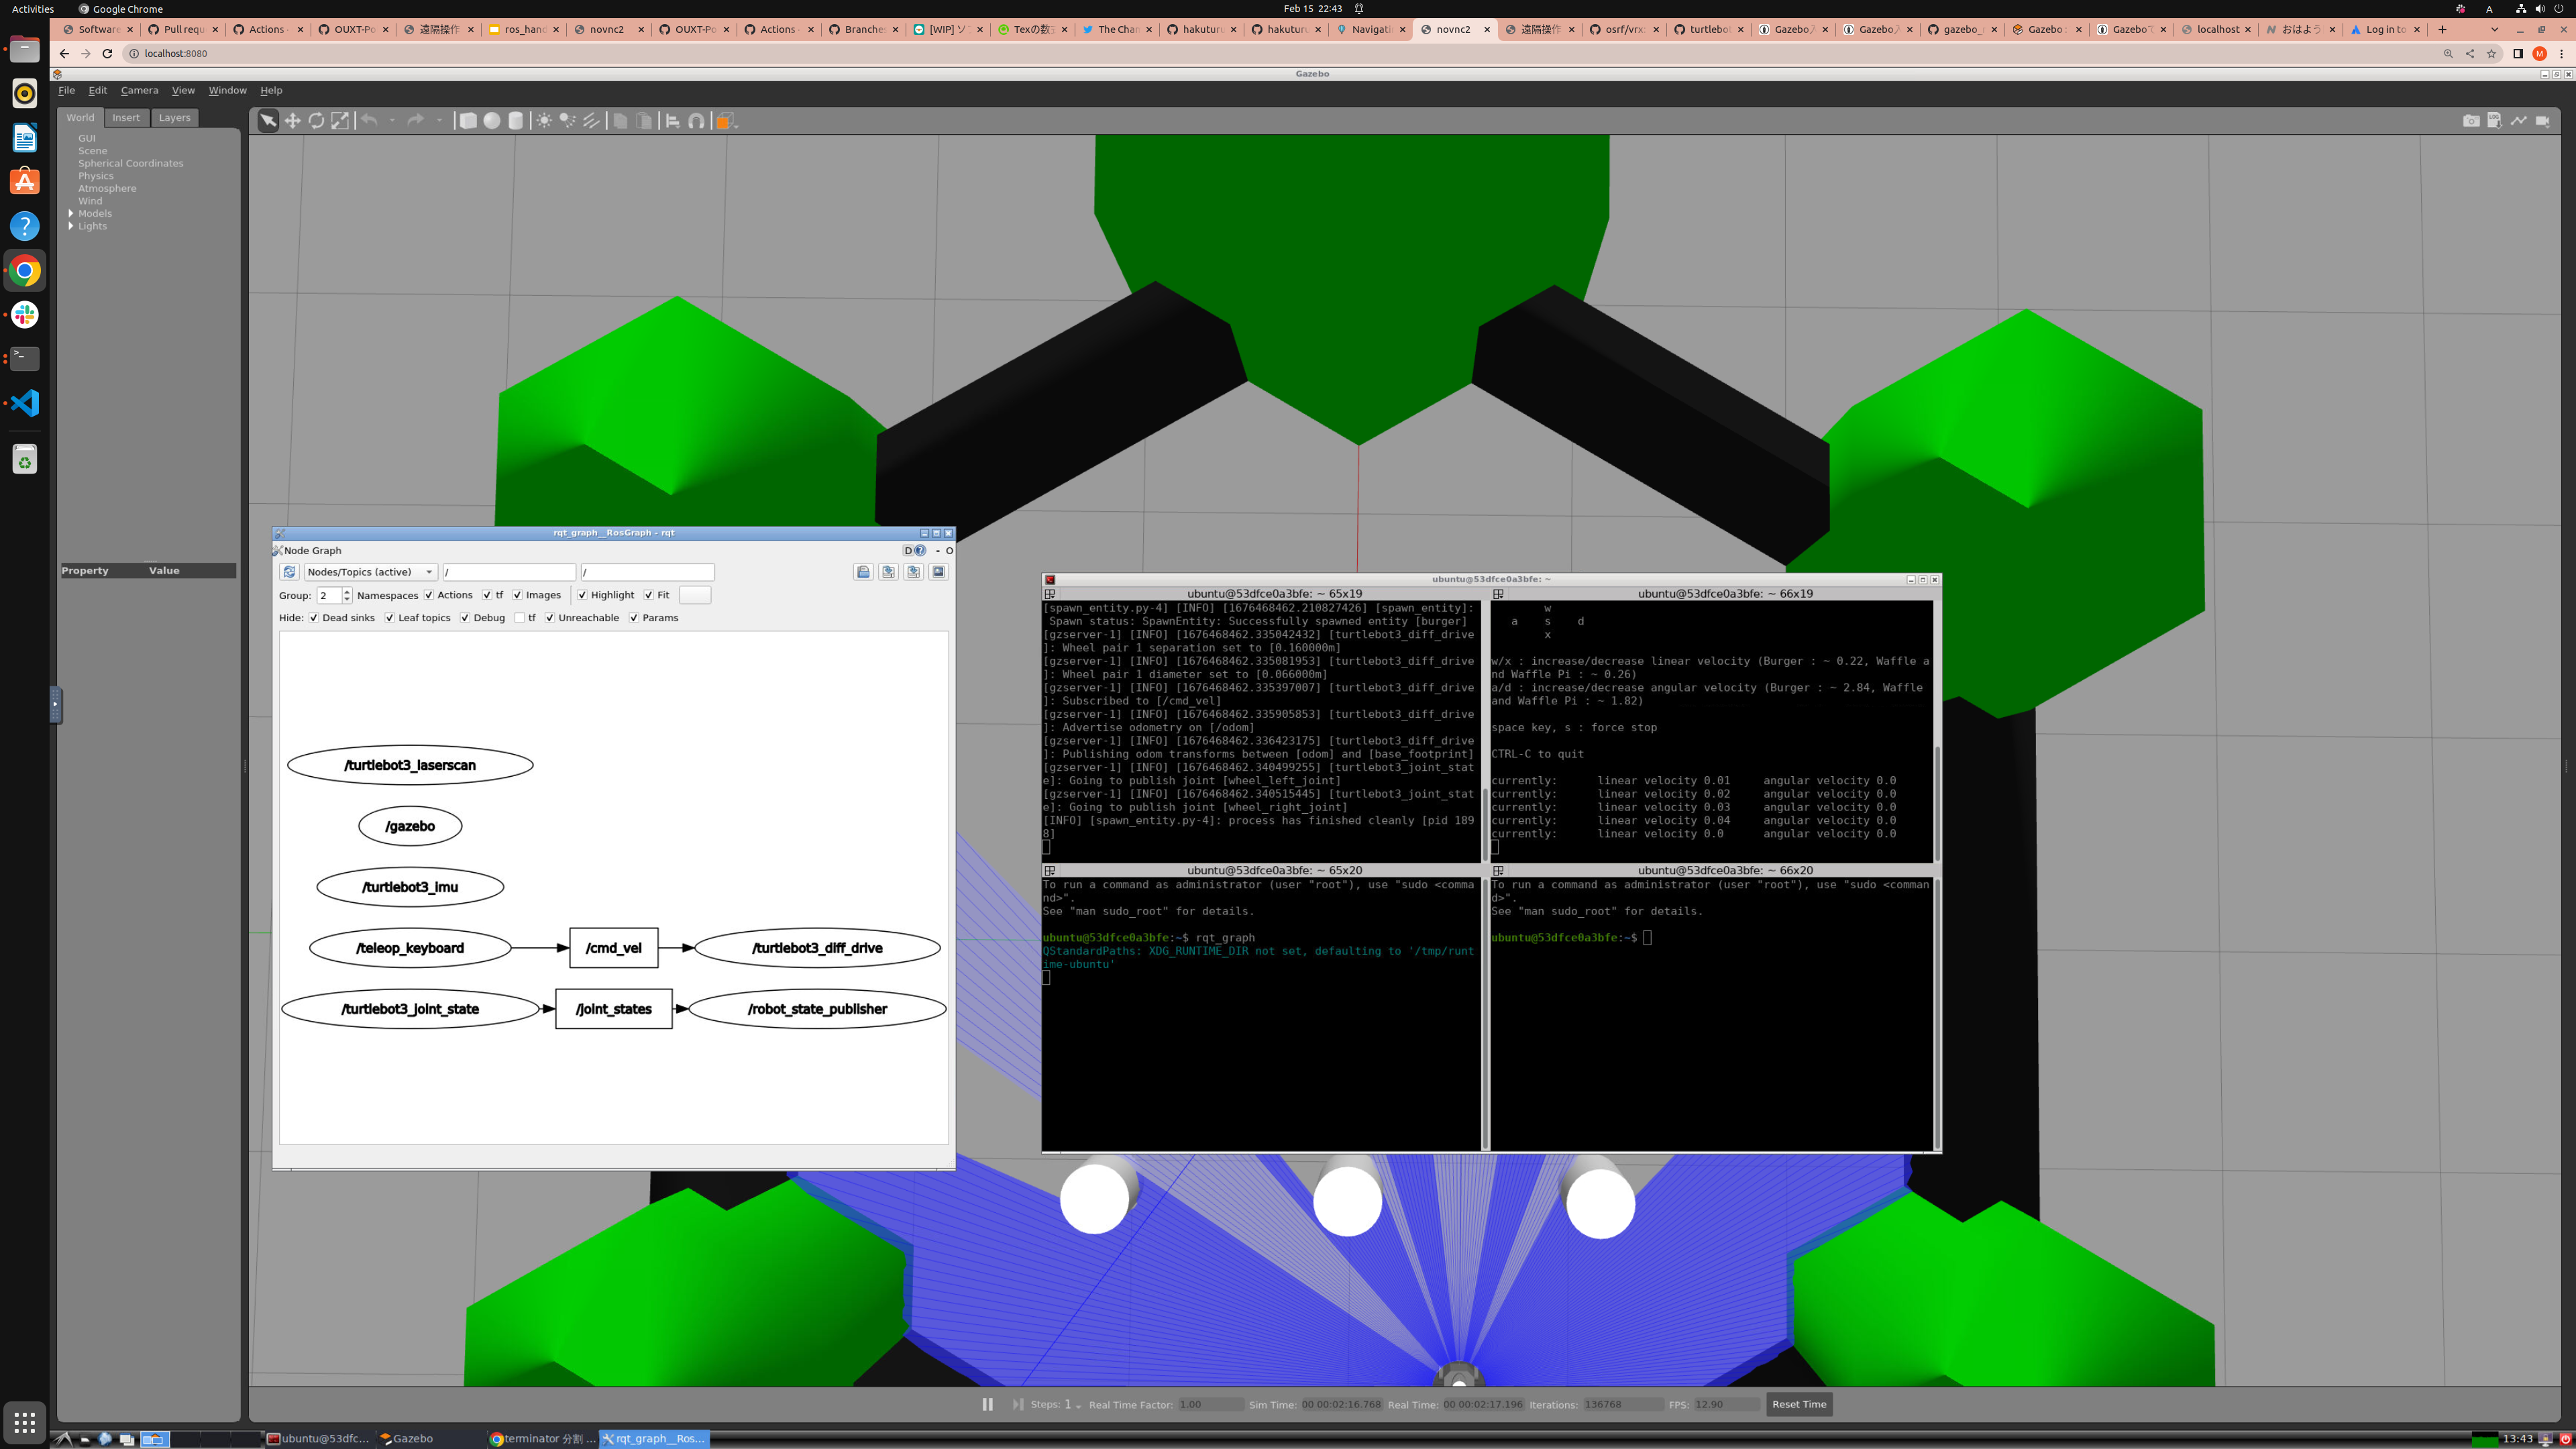Increment the Group depth spinner
This screenshot has width=2576, height=1449.
coord(347,591)
